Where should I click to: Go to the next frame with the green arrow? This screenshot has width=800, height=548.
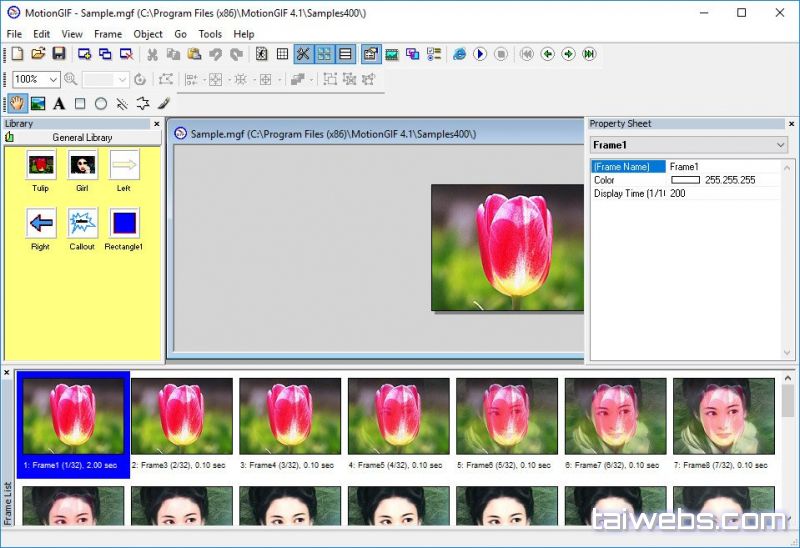pos(568,54)
